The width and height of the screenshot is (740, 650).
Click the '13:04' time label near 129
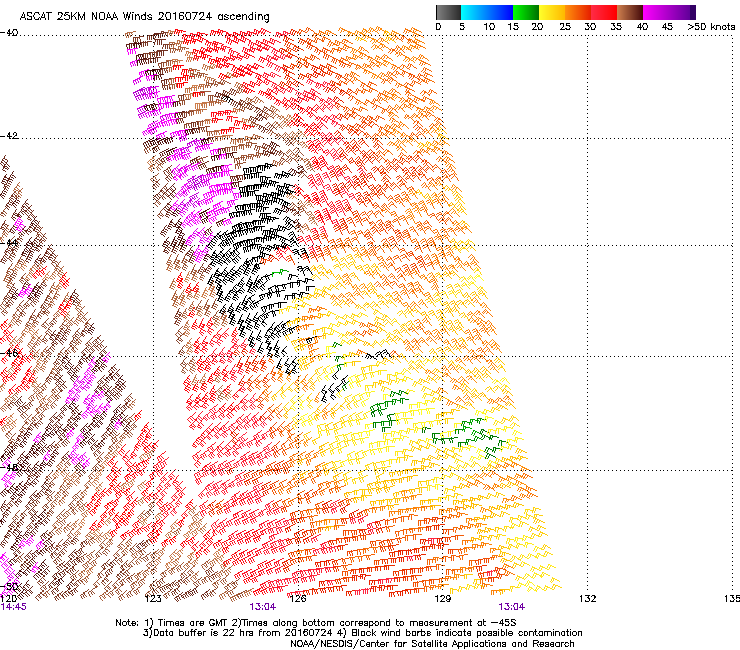coord(512,607)
